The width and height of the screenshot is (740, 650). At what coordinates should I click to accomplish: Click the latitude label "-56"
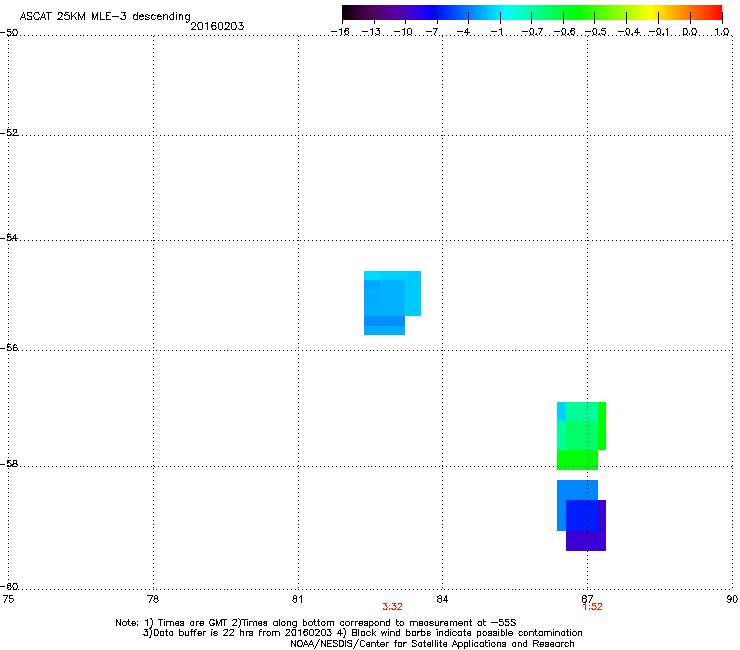9,347
